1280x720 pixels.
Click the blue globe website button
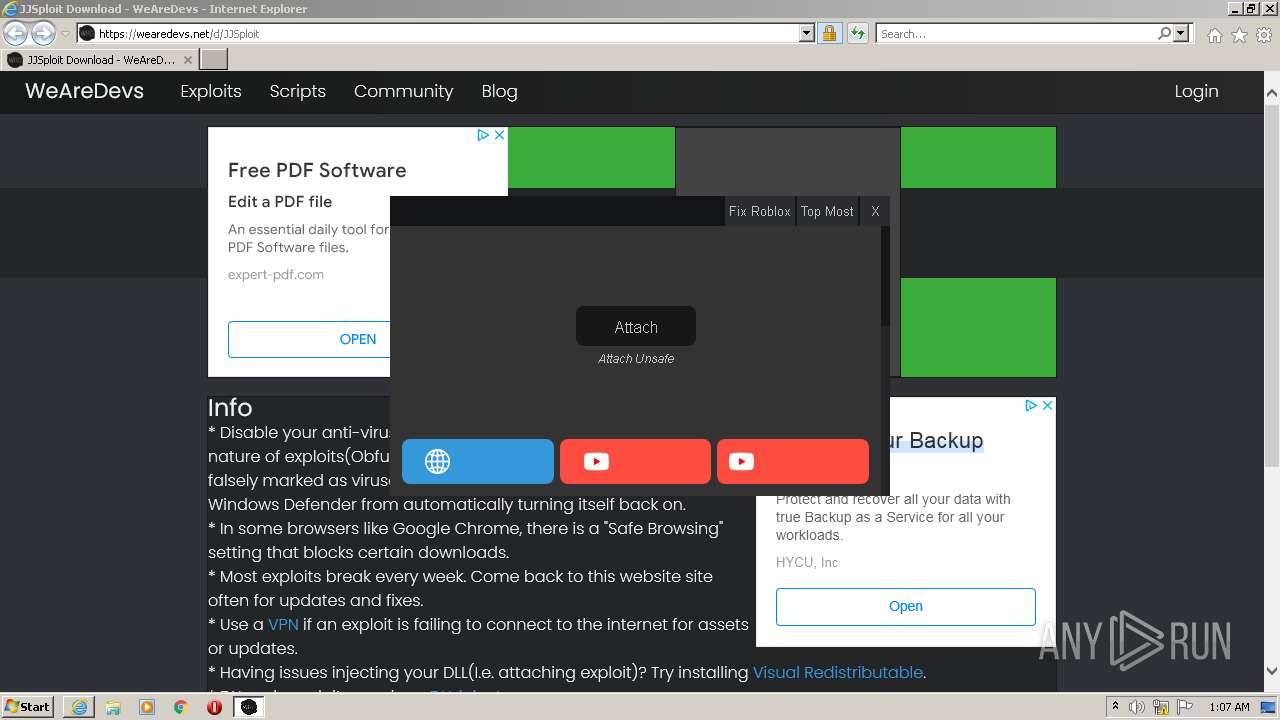[477, 461]
